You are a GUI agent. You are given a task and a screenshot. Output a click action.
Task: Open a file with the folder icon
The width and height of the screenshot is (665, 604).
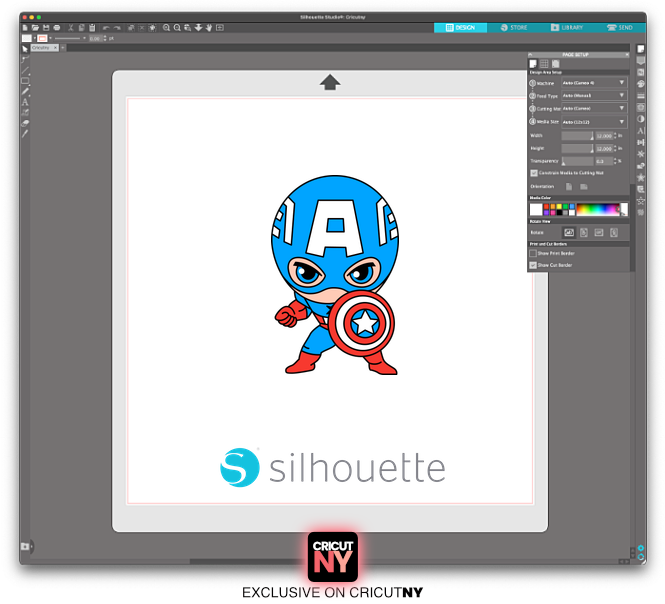[x=35, y=28]
